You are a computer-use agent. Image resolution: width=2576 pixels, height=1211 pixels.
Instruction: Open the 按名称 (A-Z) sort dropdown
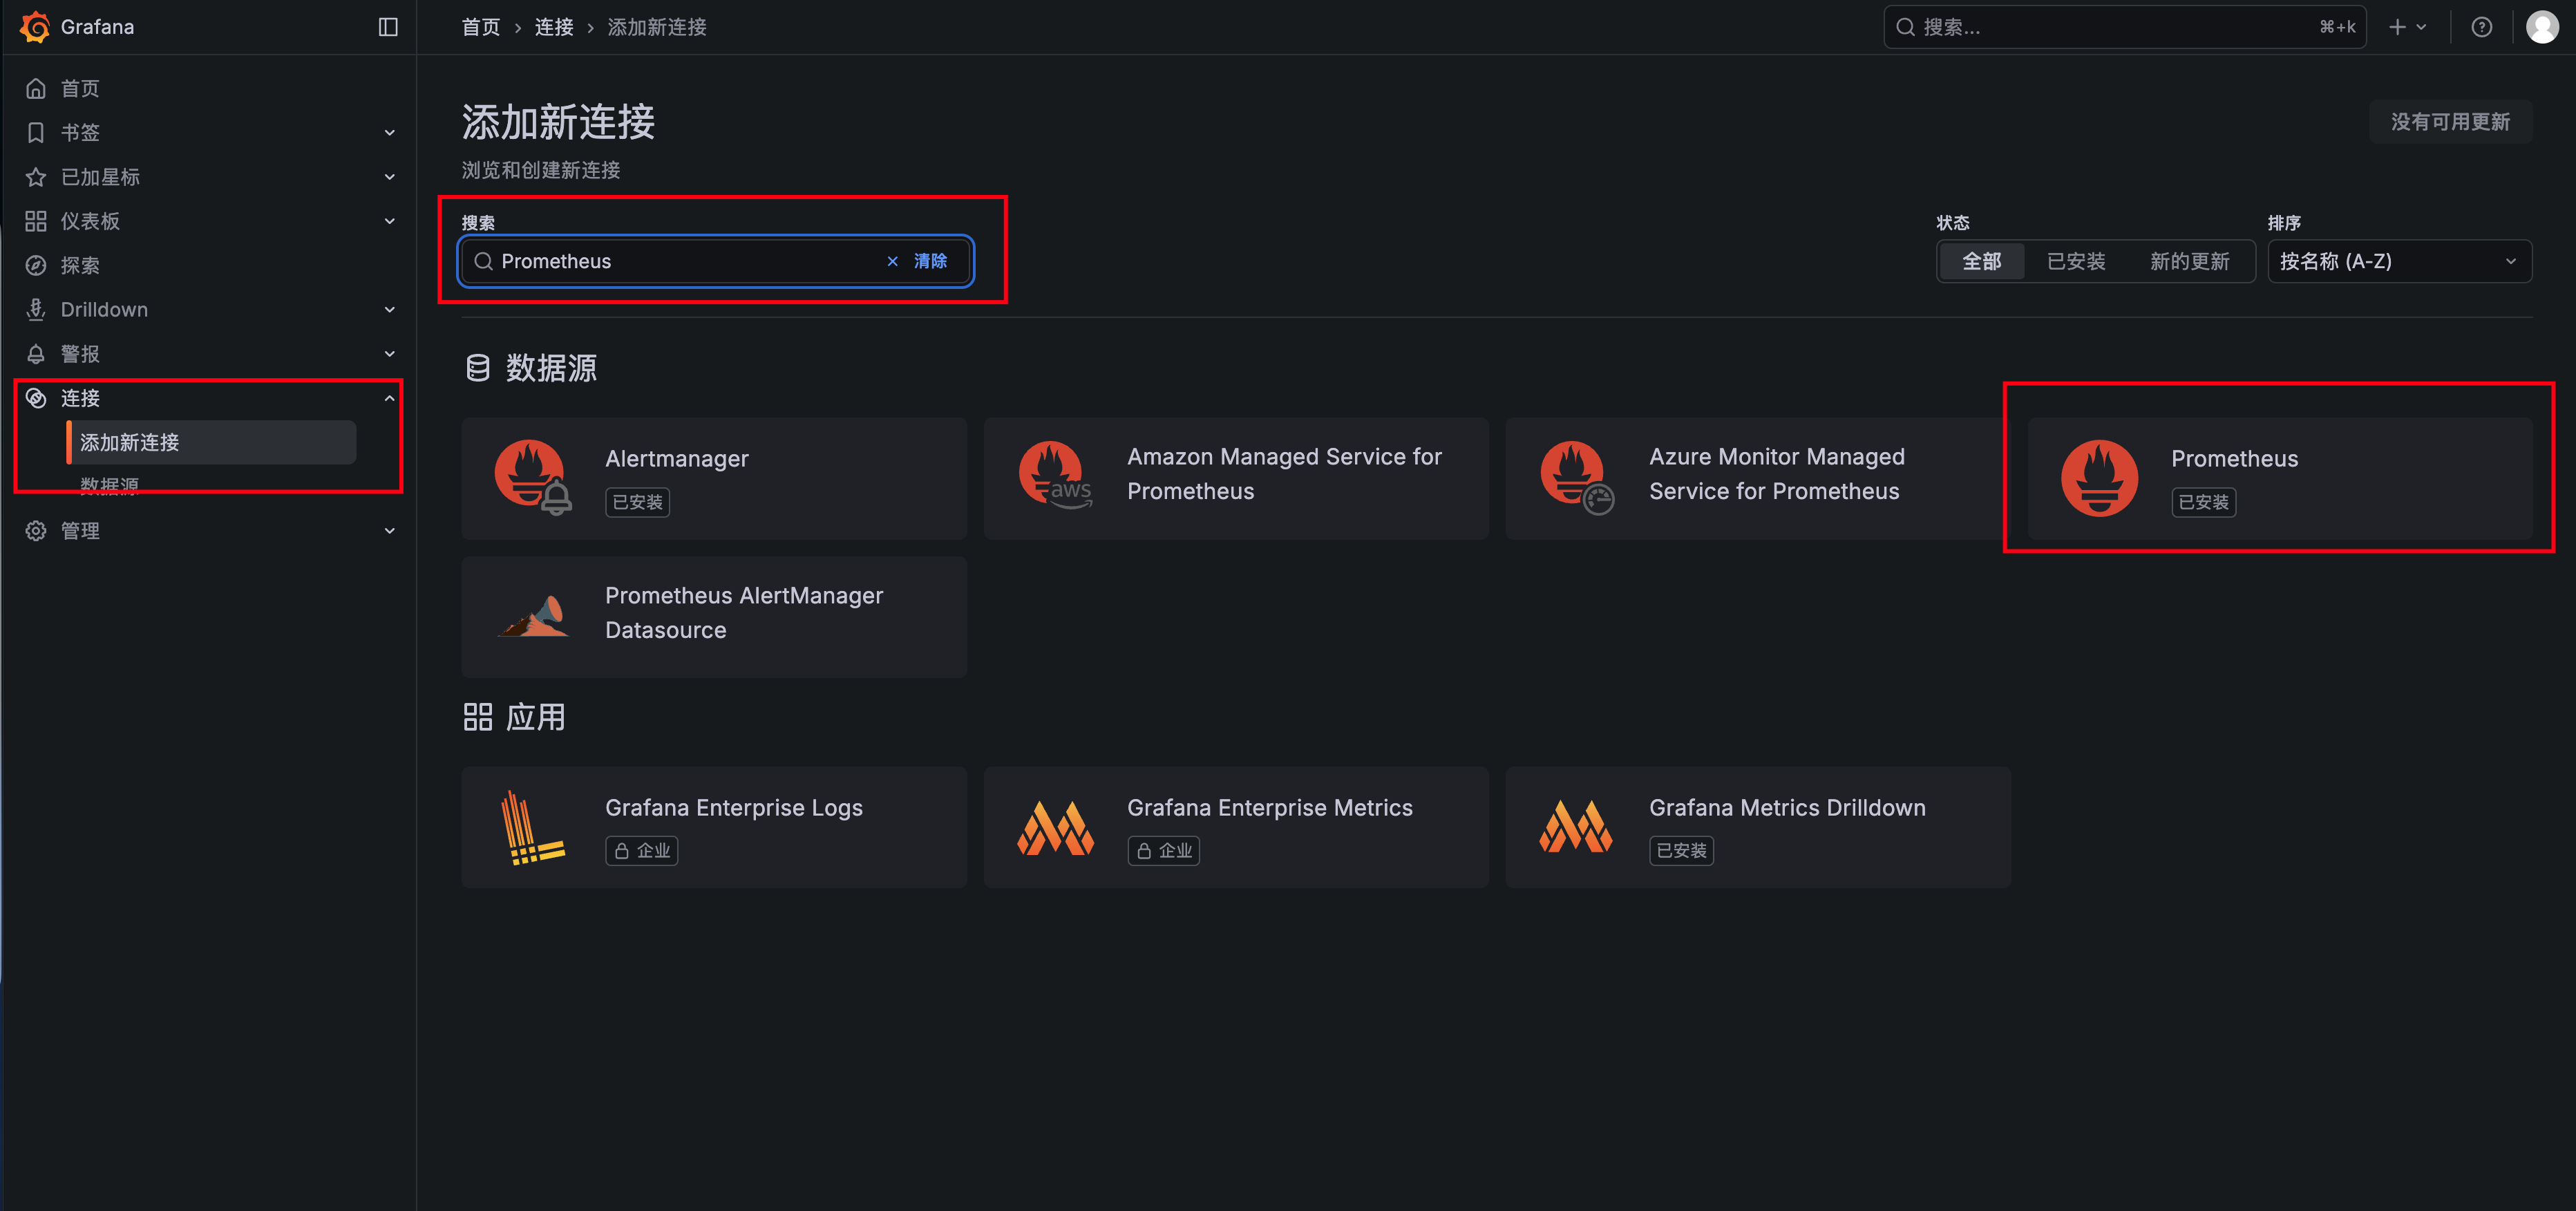pos(2398,261)
